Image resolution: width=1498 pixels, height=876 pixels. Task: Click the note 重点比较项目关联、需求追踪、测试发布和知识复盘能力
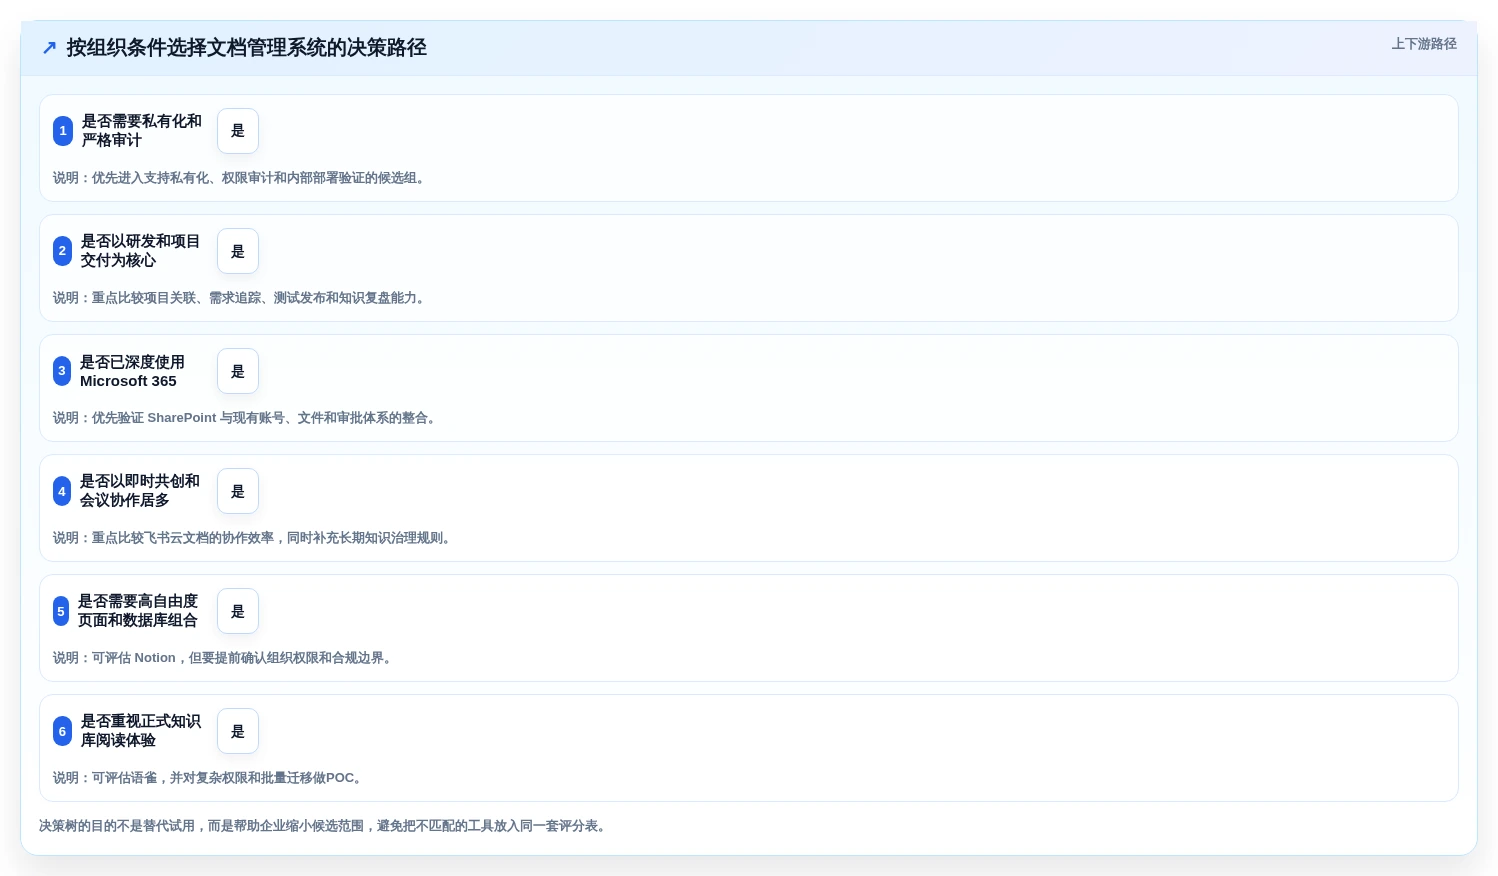pyautogui.click(x=241, y=298)
